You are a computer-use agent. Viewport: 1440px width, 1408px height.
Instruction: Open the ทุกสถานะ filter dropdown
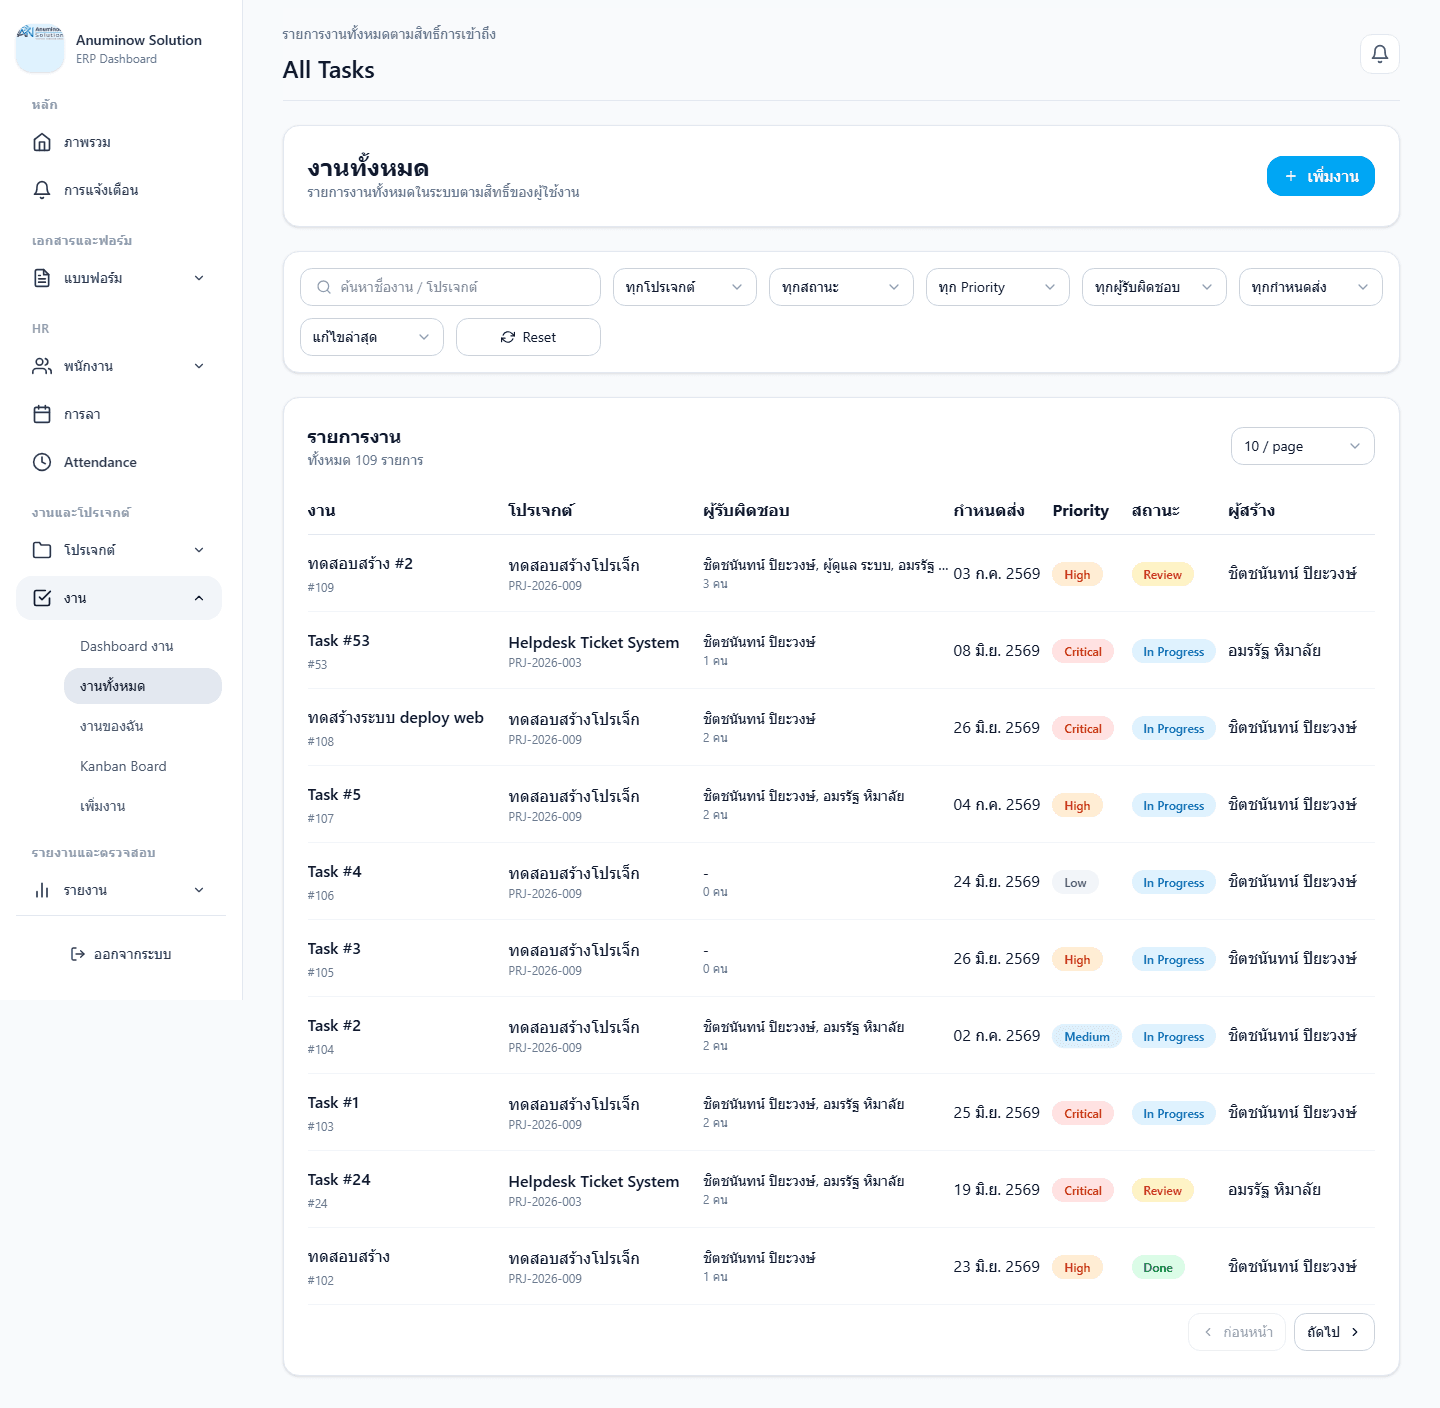click(x=841, y=287)
